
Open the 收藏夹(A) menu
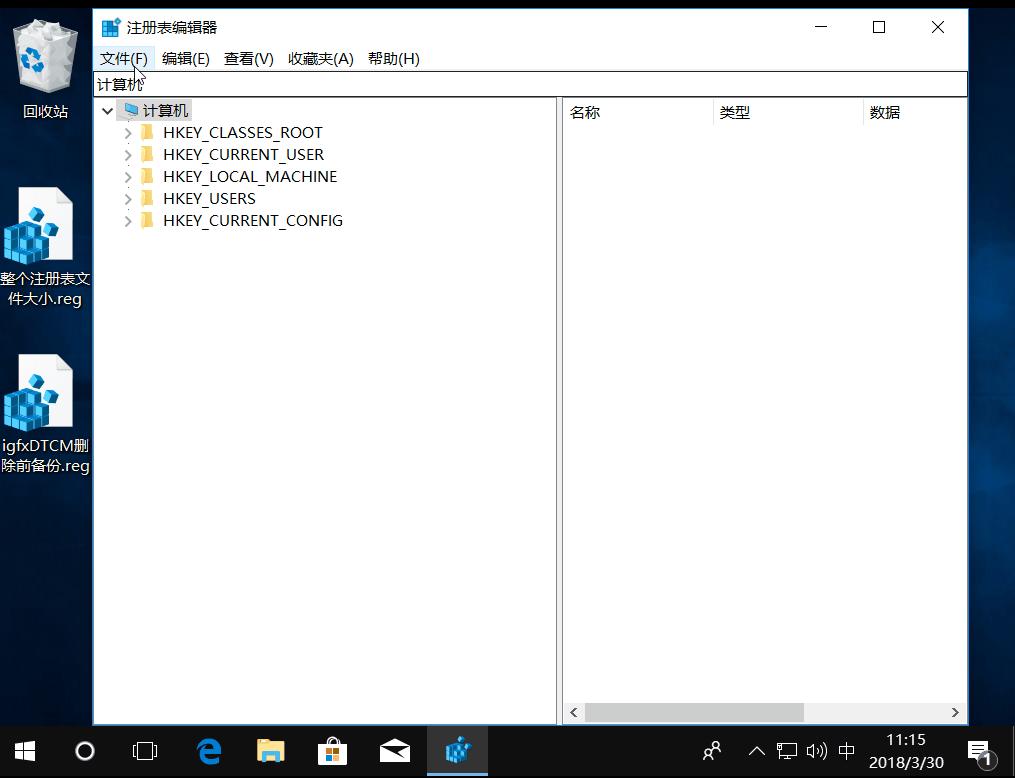pos(319,58)
